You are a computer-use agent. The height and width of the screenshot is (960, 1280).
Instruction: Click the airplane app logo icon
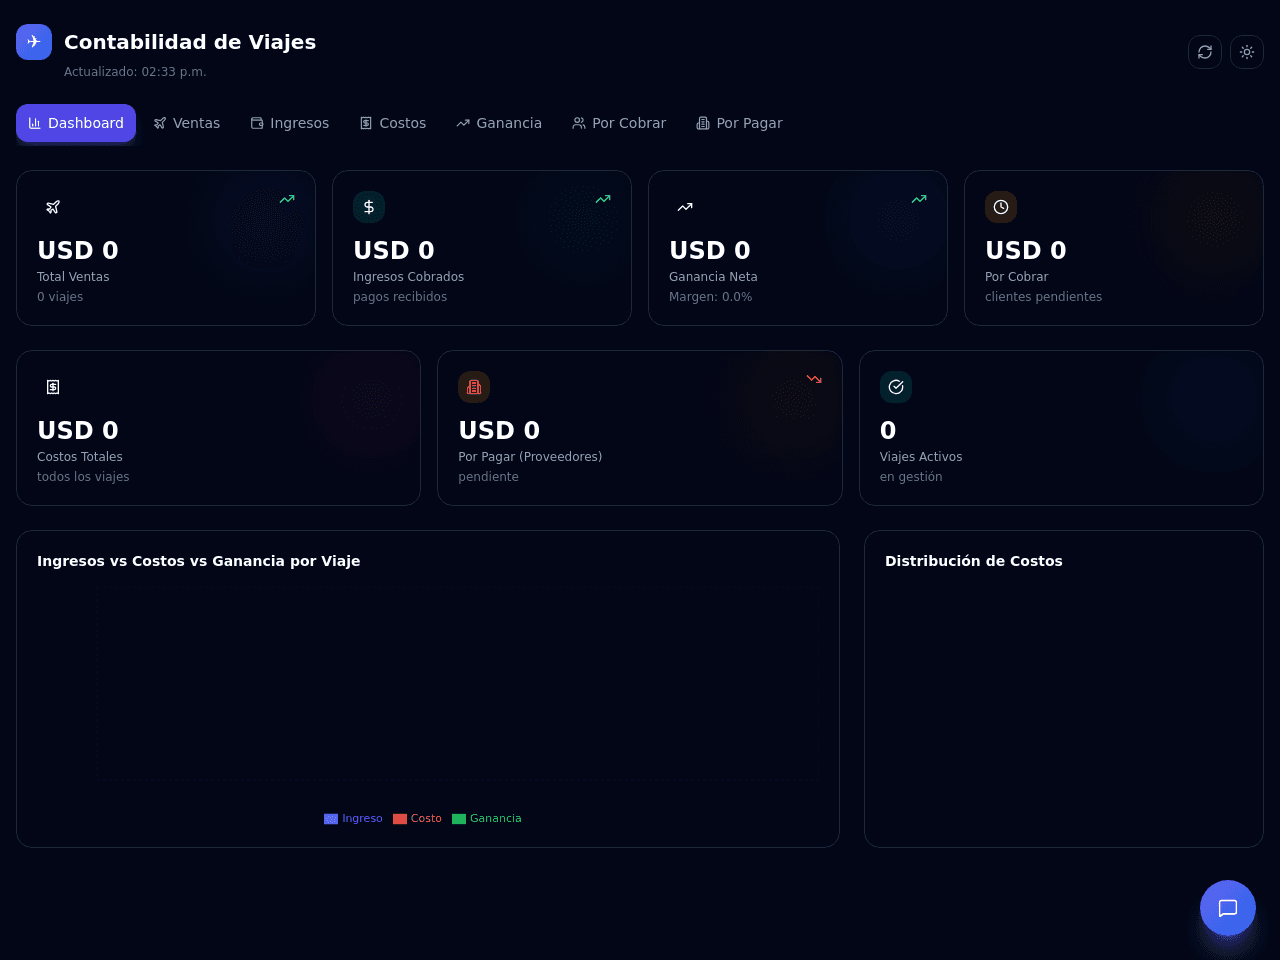pos(34,42)
